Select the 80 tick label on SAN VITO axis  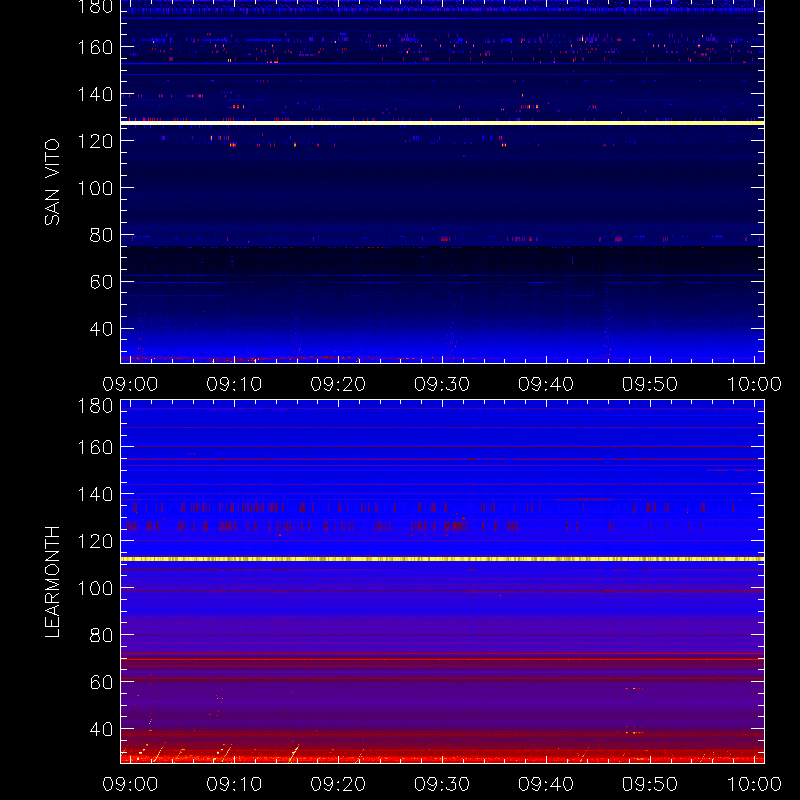101,235
